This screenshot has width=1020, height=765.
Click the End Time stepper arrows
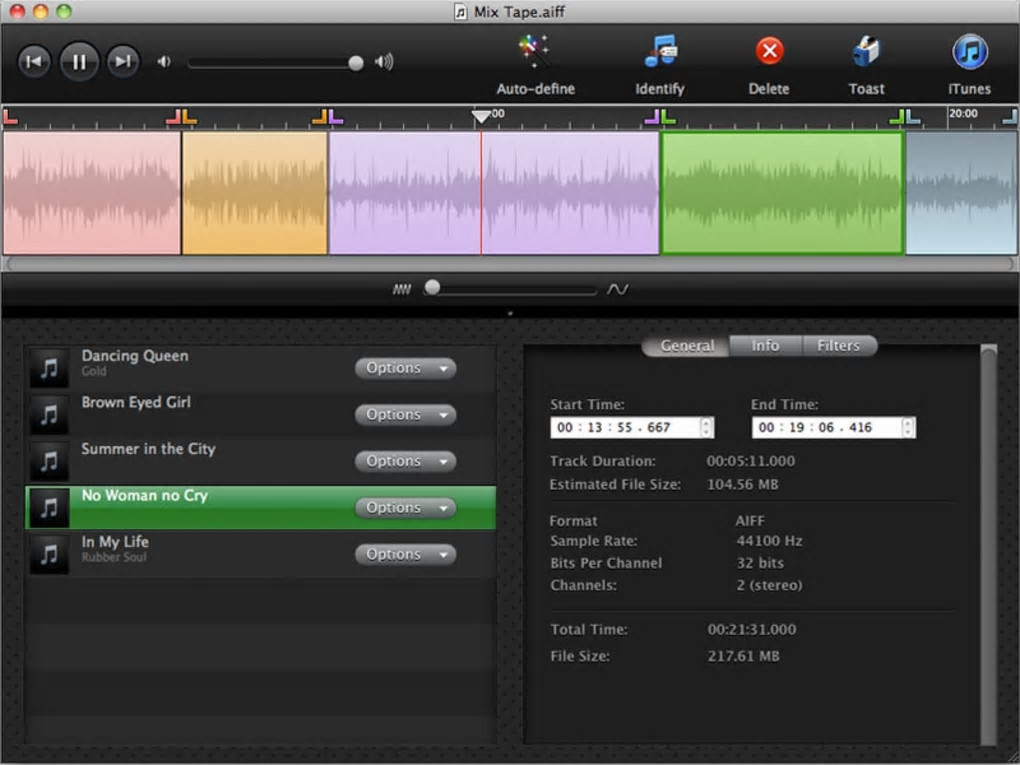[908, 427]
